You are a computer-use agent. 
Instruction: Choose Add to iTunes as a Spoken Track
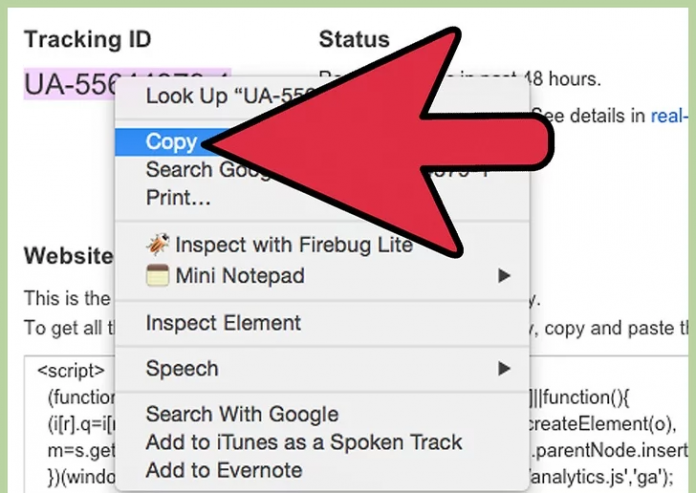pos(304,442)
